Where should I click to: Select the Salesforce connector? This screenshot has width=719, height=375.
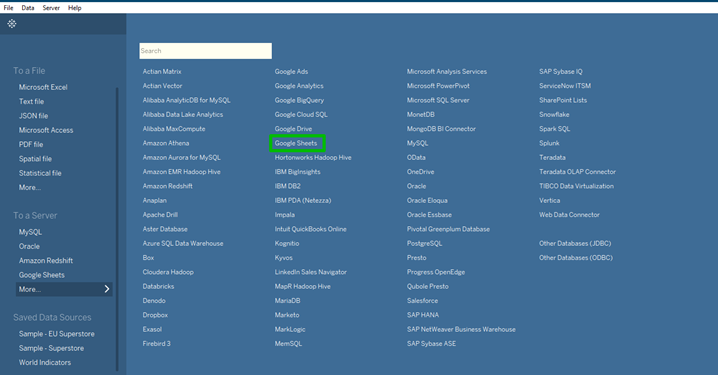point(422,301)
